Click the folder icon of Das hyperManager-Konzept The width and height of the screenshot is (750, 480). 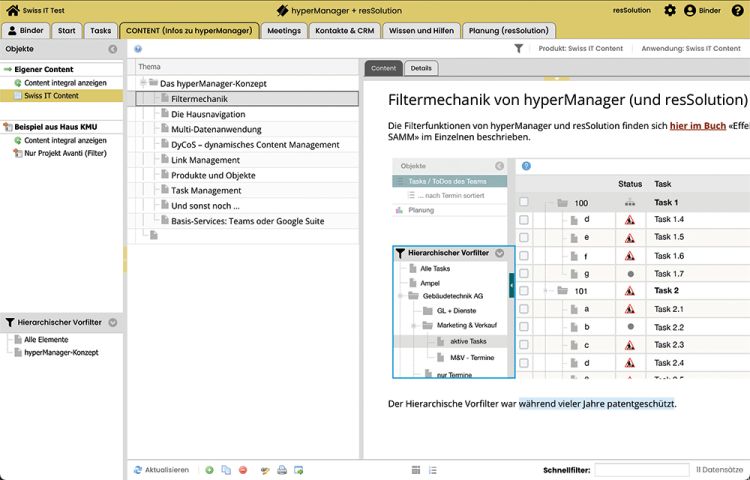(153, 83)
